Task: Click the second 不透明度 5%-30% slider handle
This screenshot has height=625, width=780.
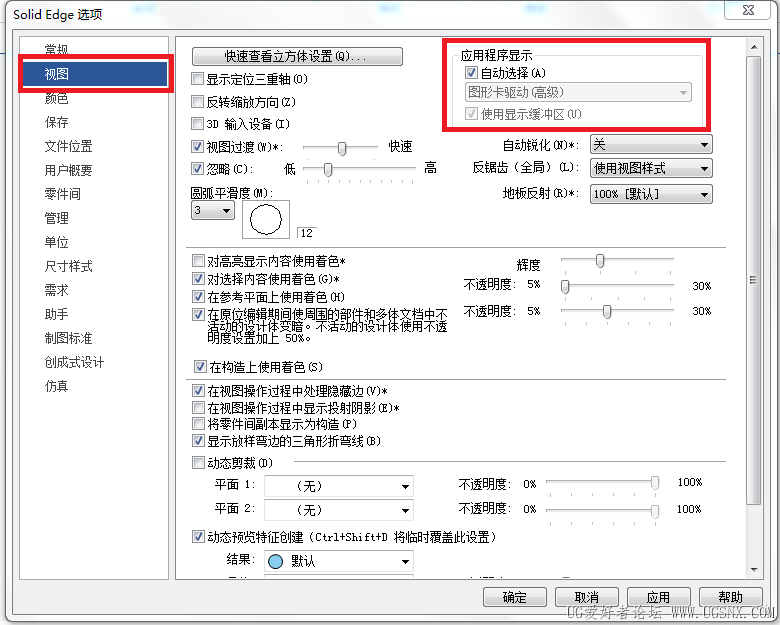Action: tap(607, 312)
